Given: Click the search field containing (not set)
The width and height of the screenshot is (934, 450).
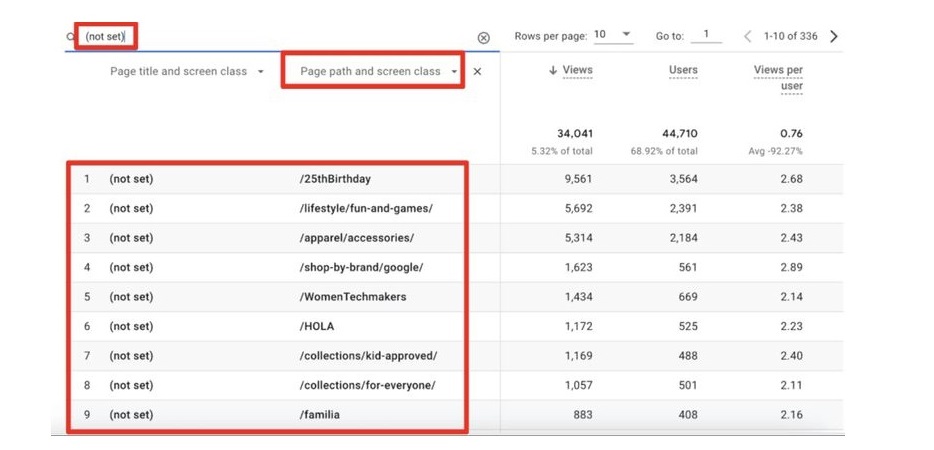Looking at the screenshot, I should pyautogui.click(x=280, y=37).
